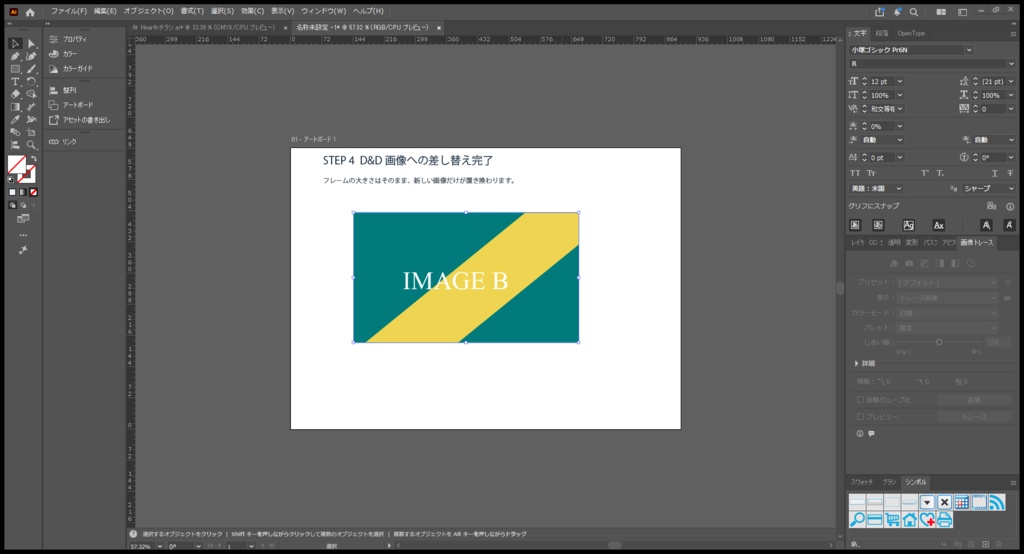Switch to the ブラシ tab
This screenshot has height=554, width=1024.
[889, 482]
